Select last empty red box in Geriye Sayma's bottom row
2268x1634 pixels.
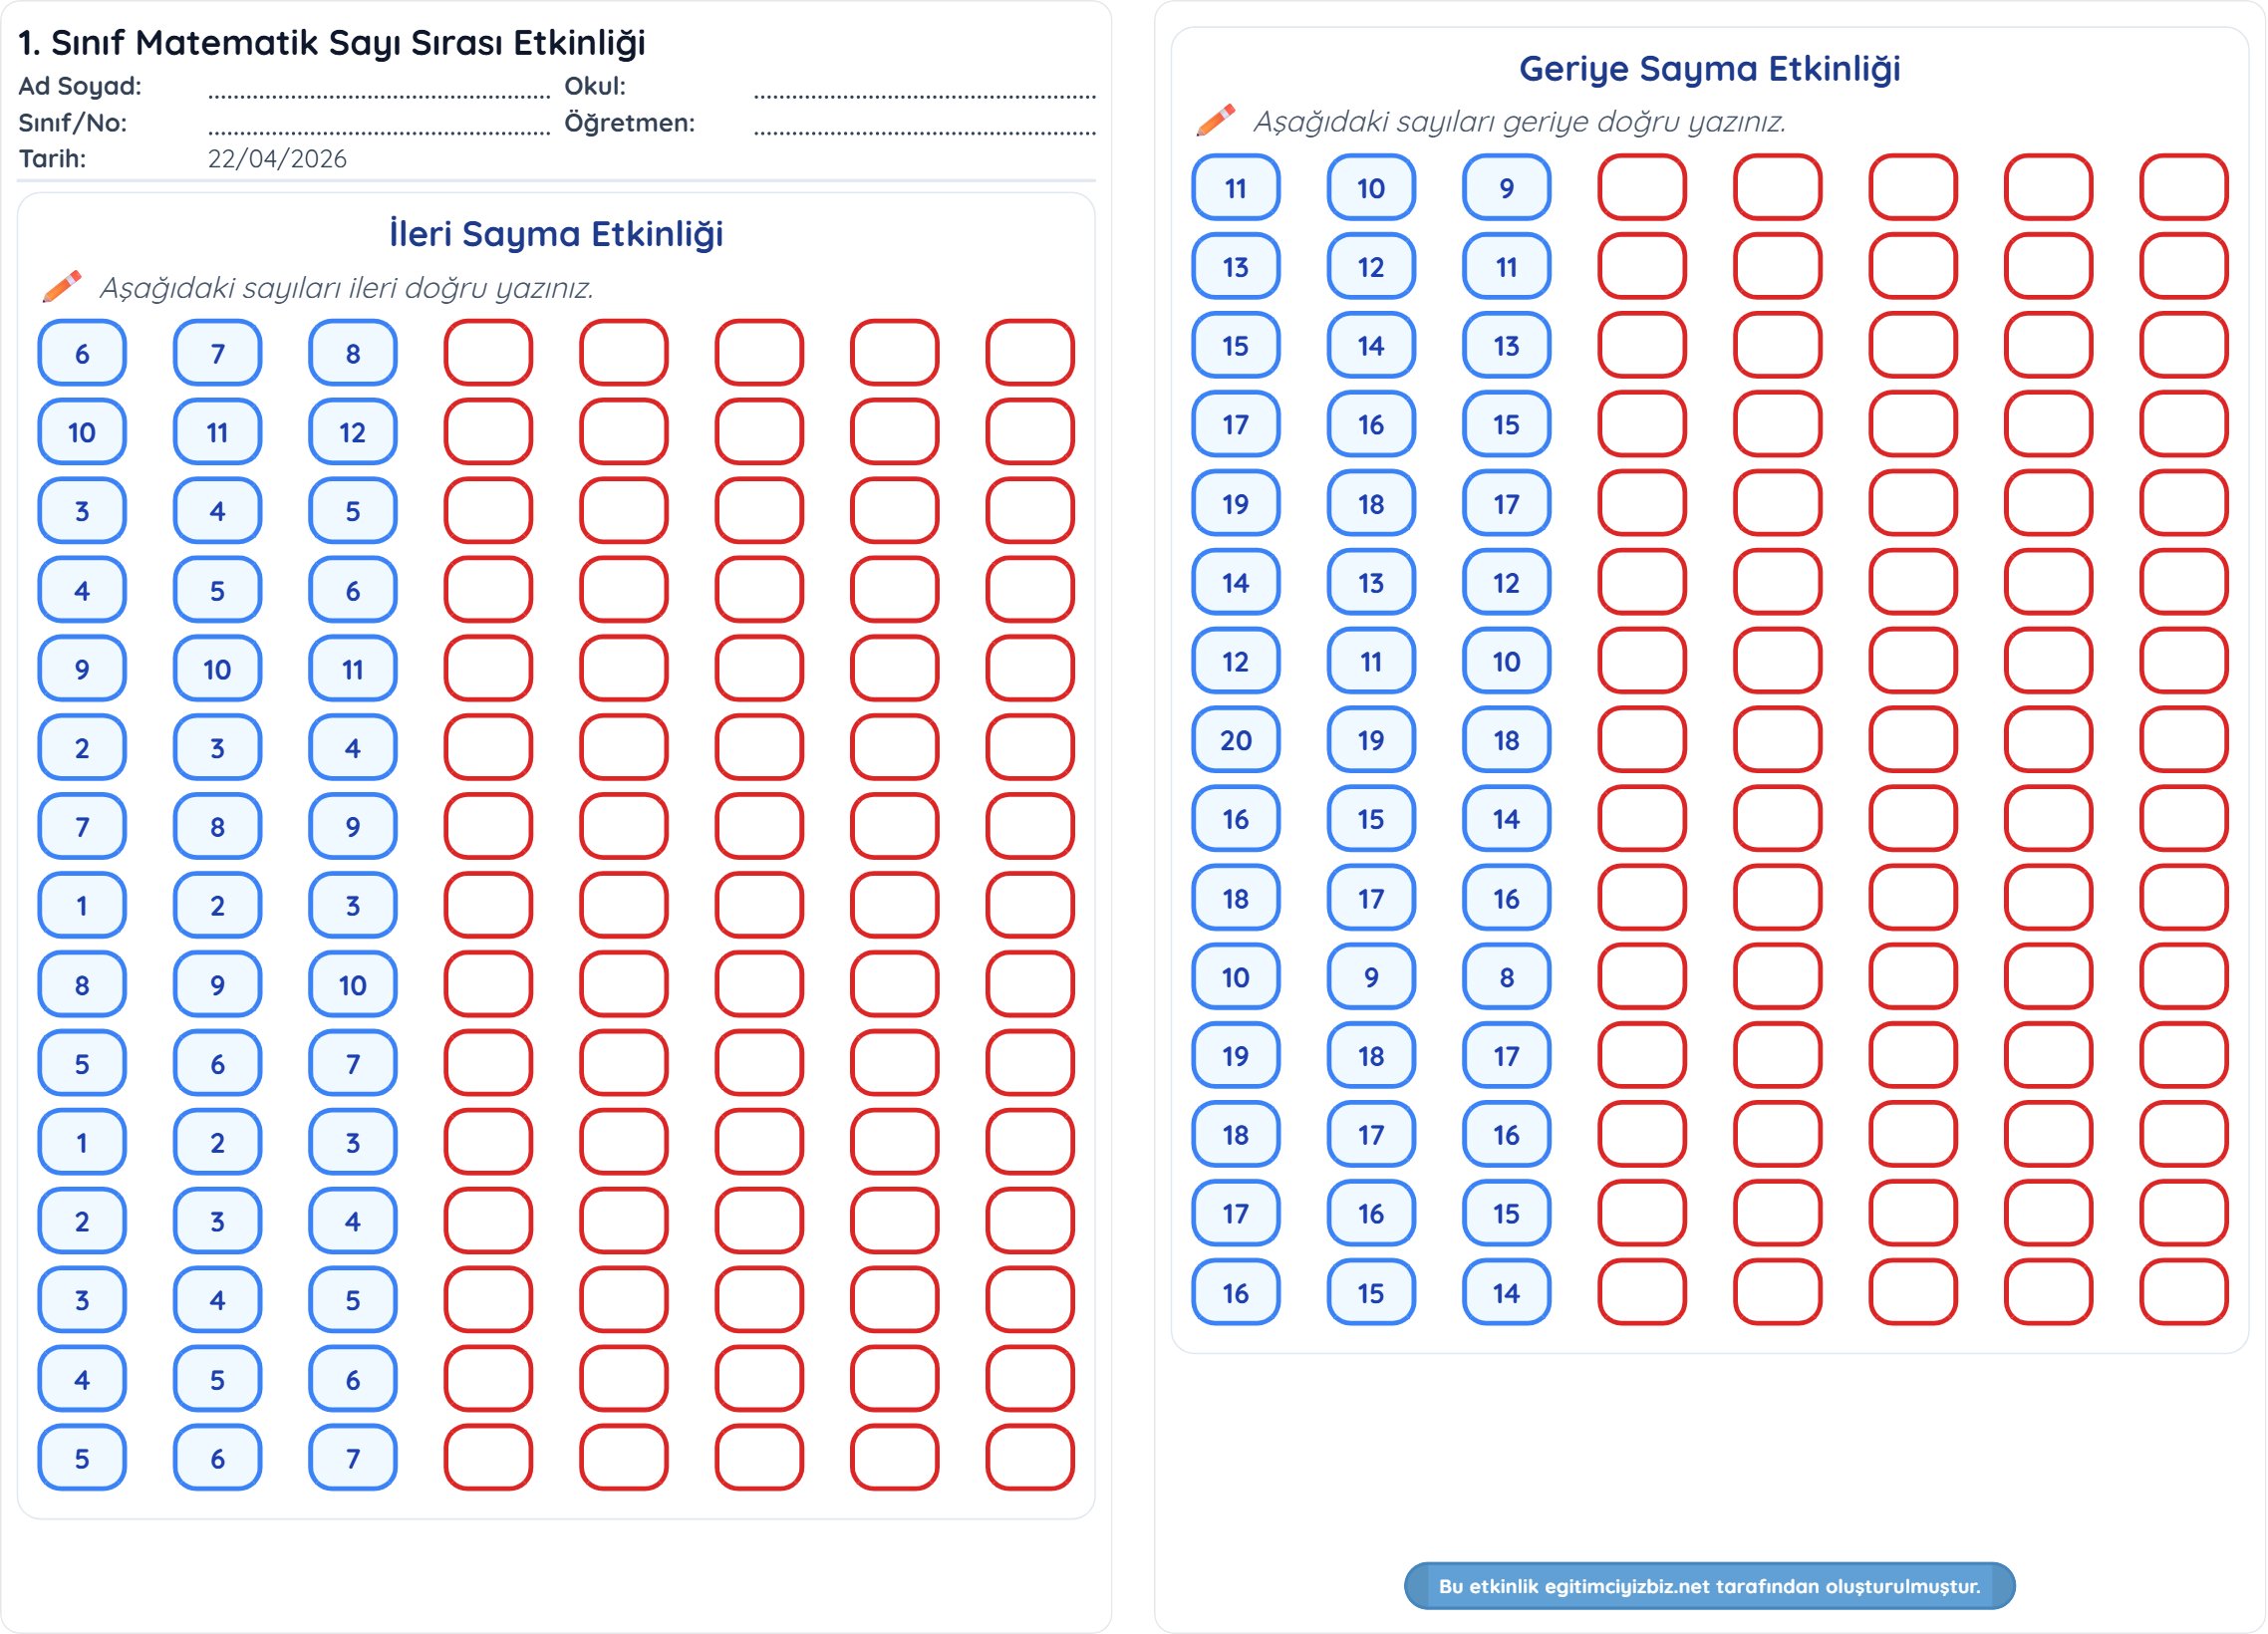click(x=2183, y=1292)
